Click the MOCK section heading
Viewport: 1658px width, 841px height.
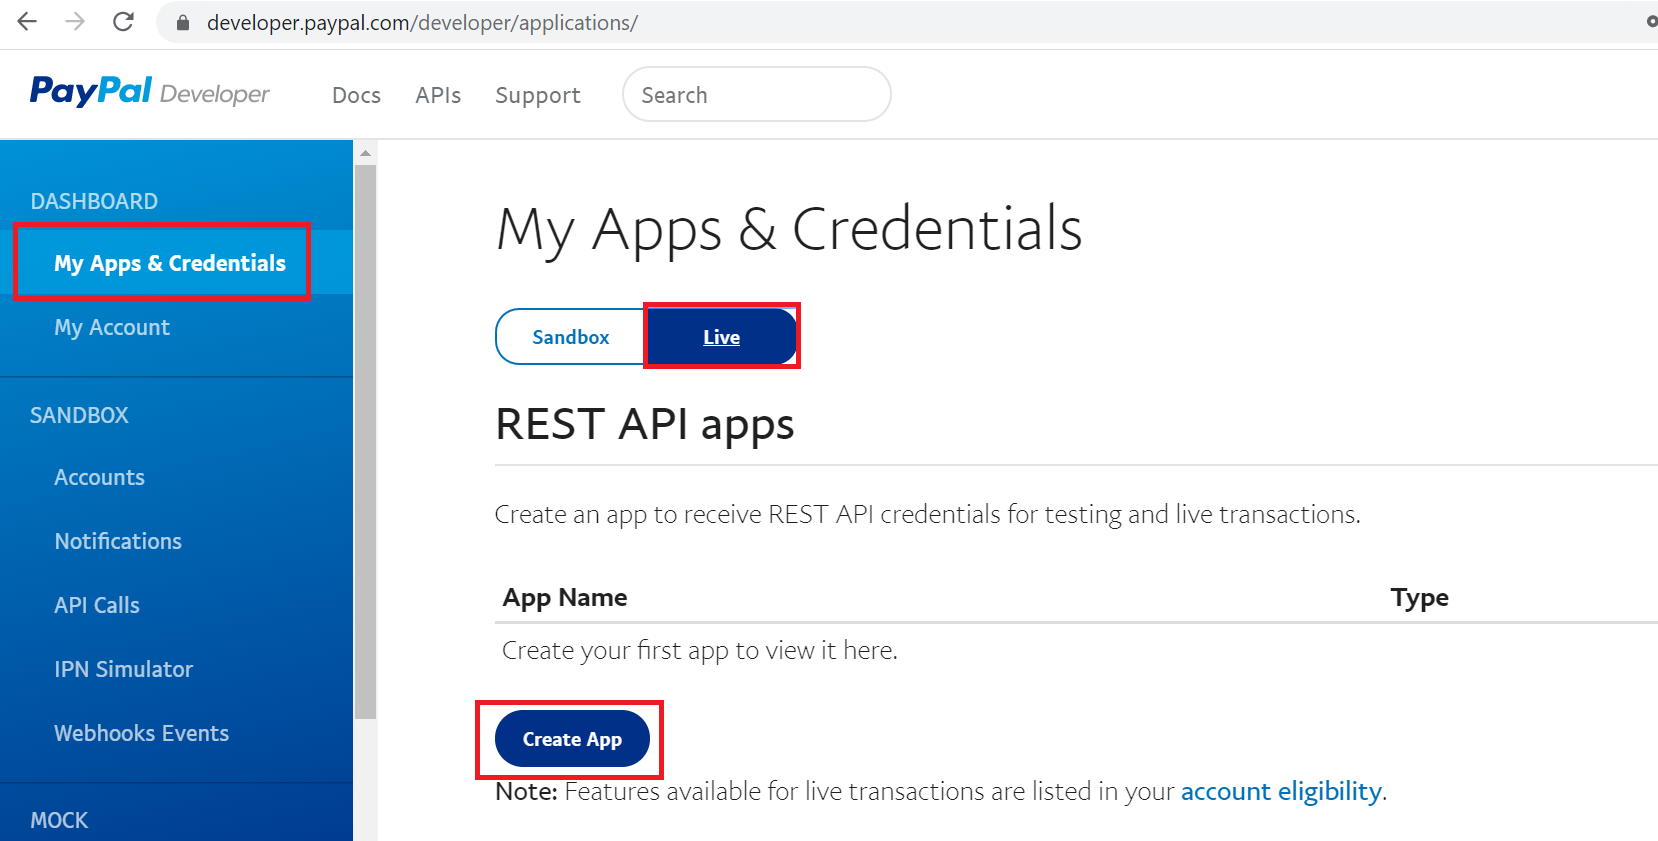tap(59, 820)
